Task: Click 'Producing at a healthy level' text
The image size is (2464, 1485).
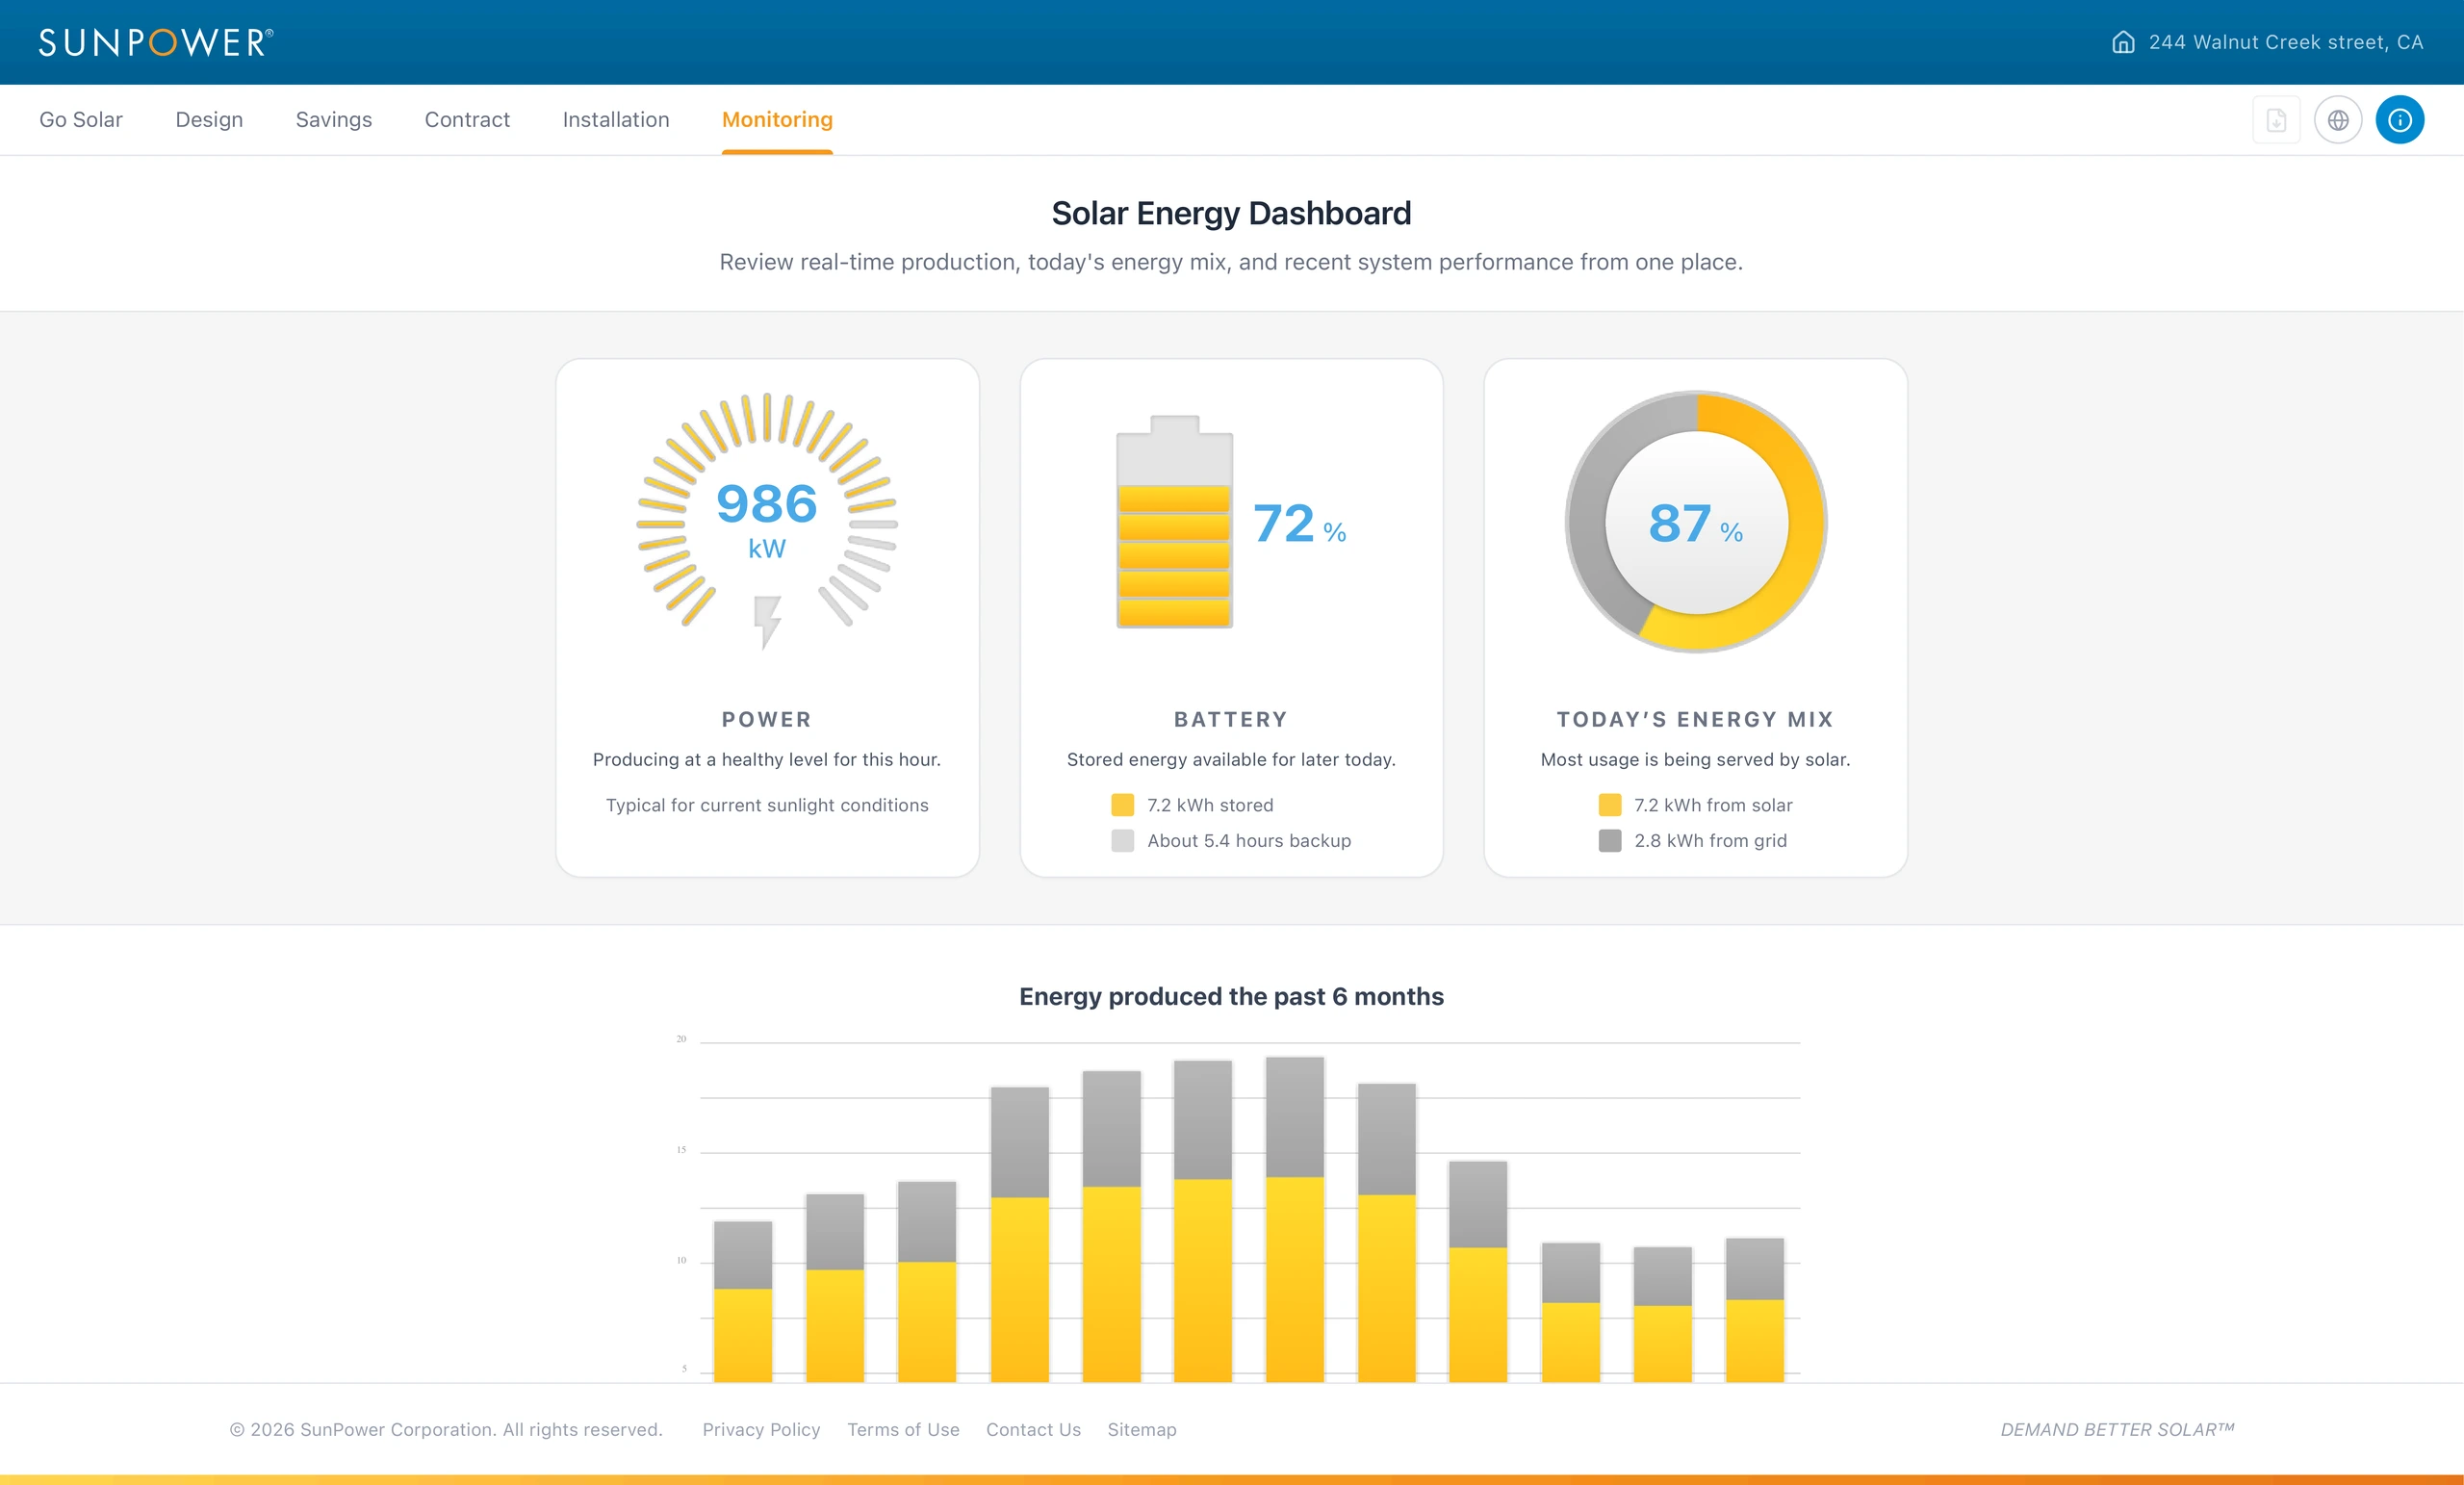Action: pyautogui.click(x=767, y=759)
